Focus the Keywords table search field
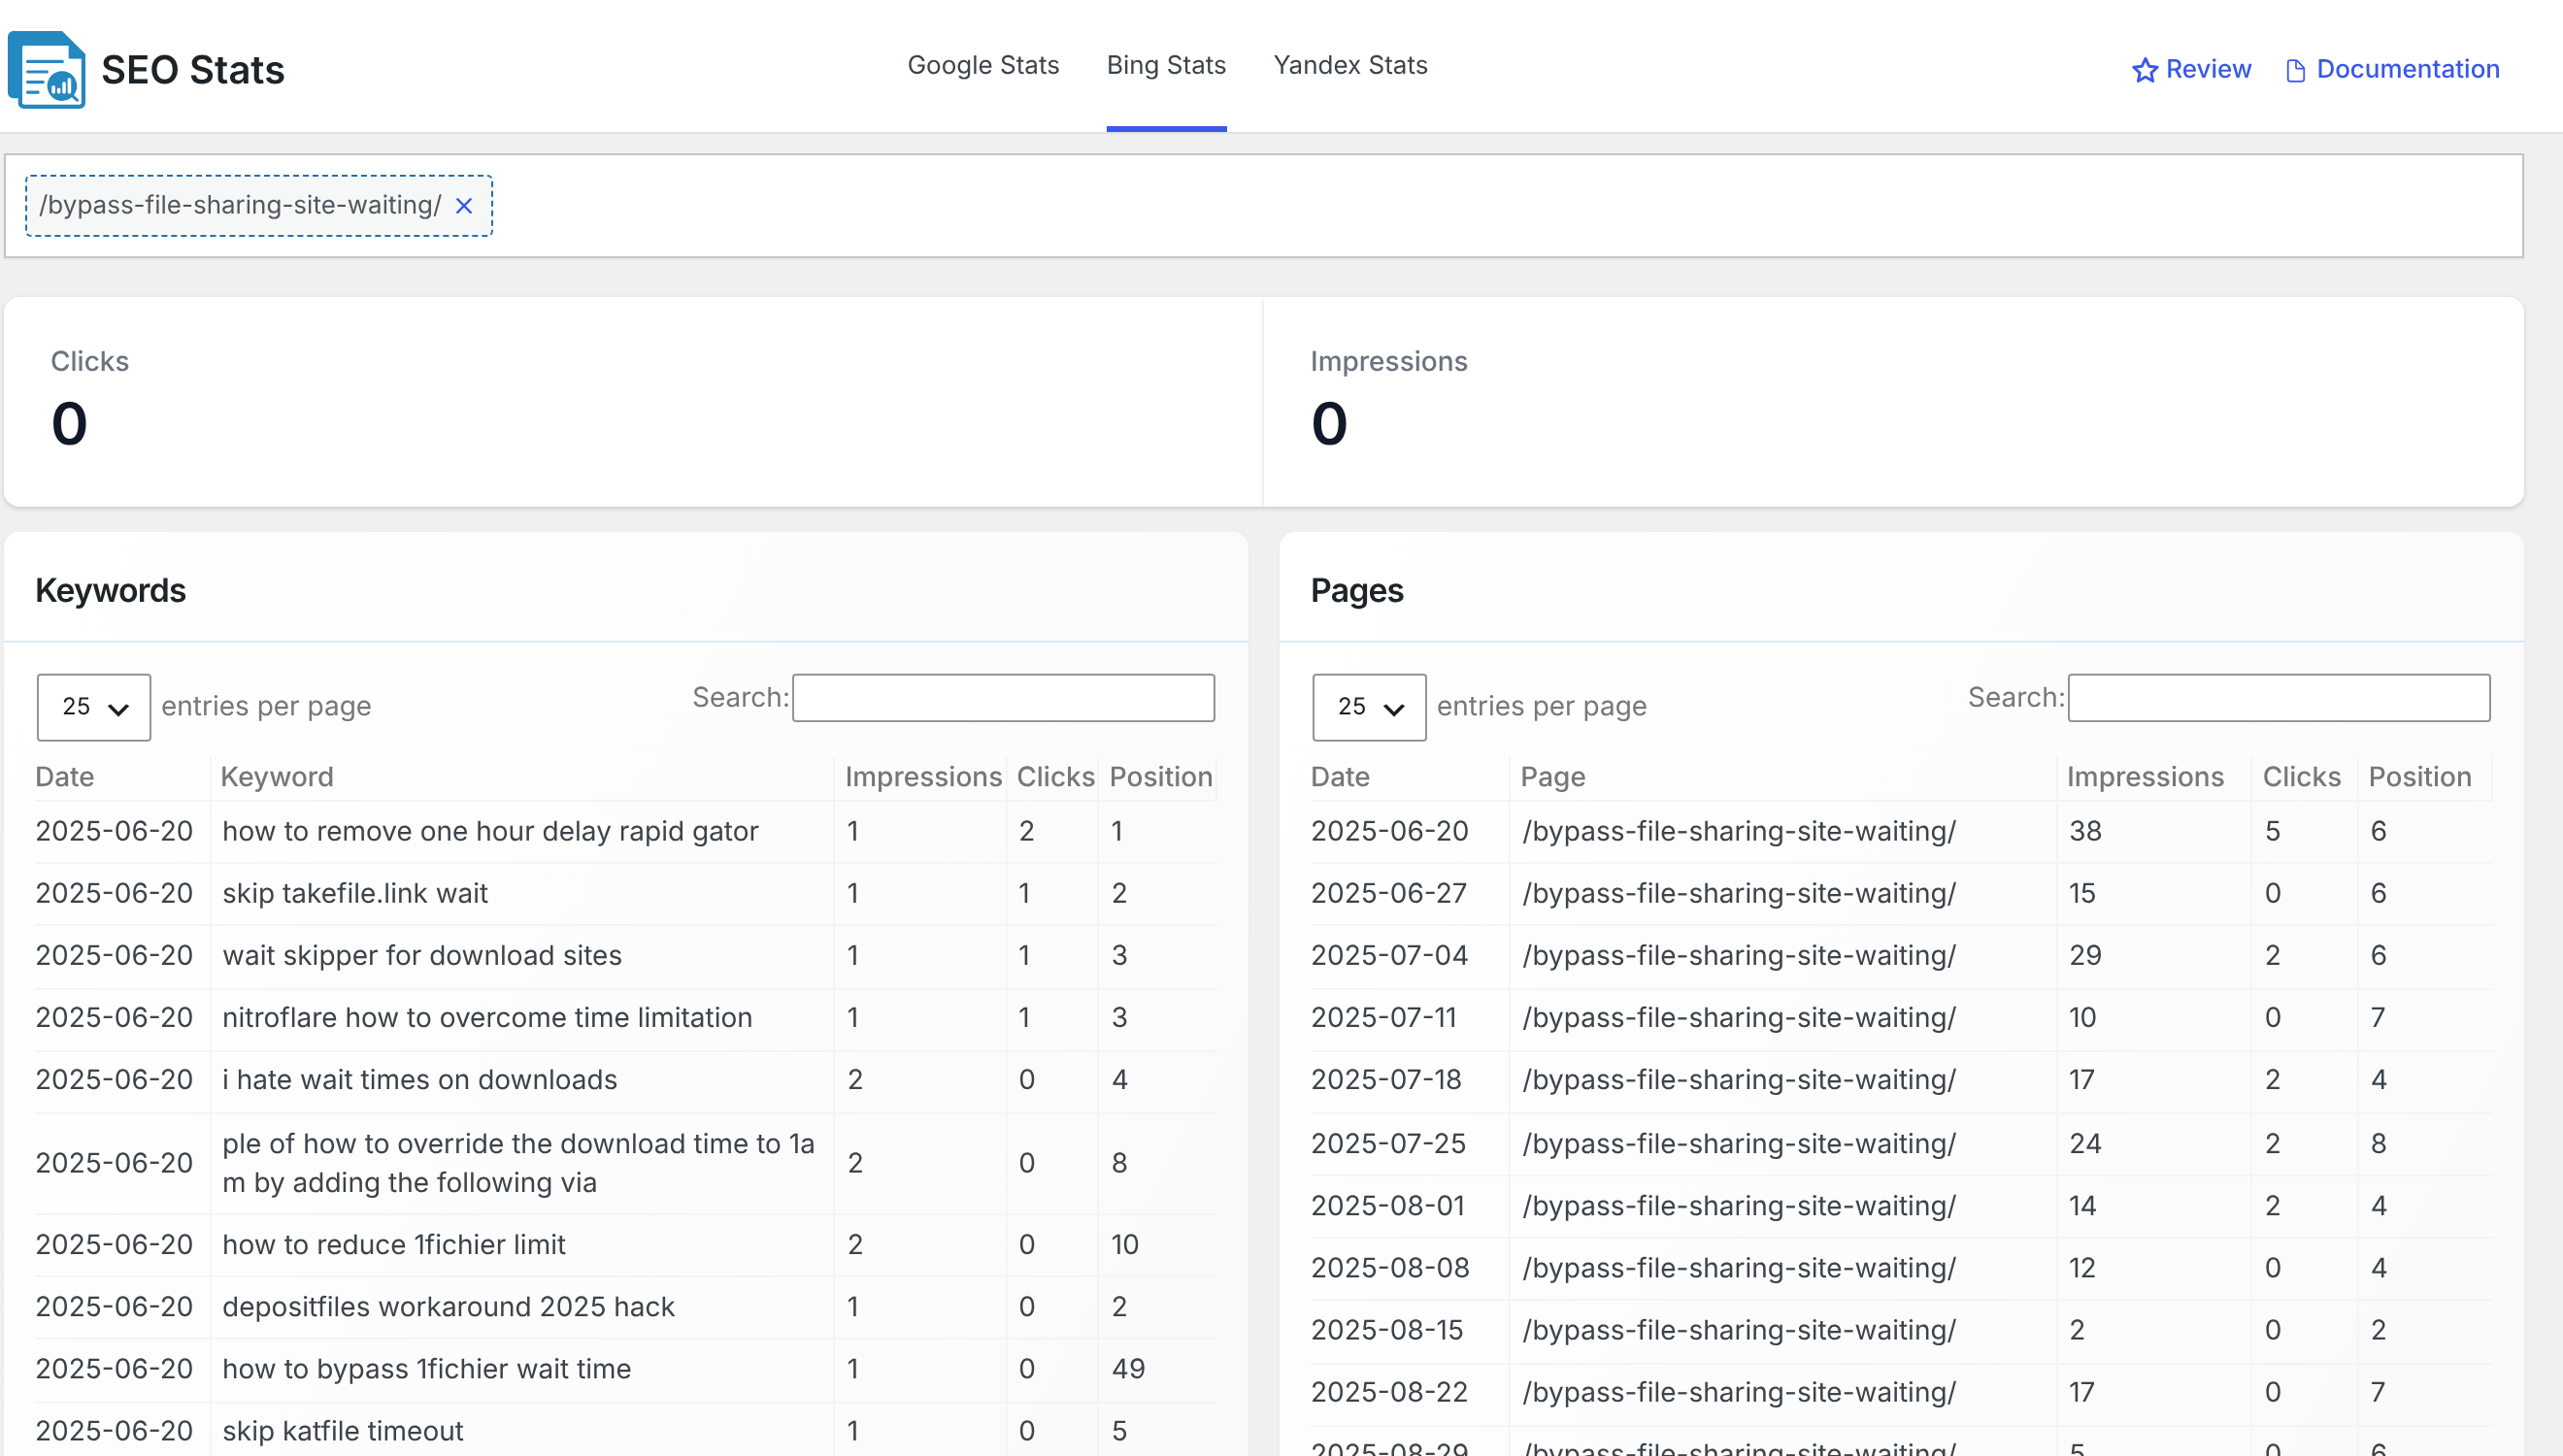Screen dimensions: 2563x1456 coord(1003,698)
